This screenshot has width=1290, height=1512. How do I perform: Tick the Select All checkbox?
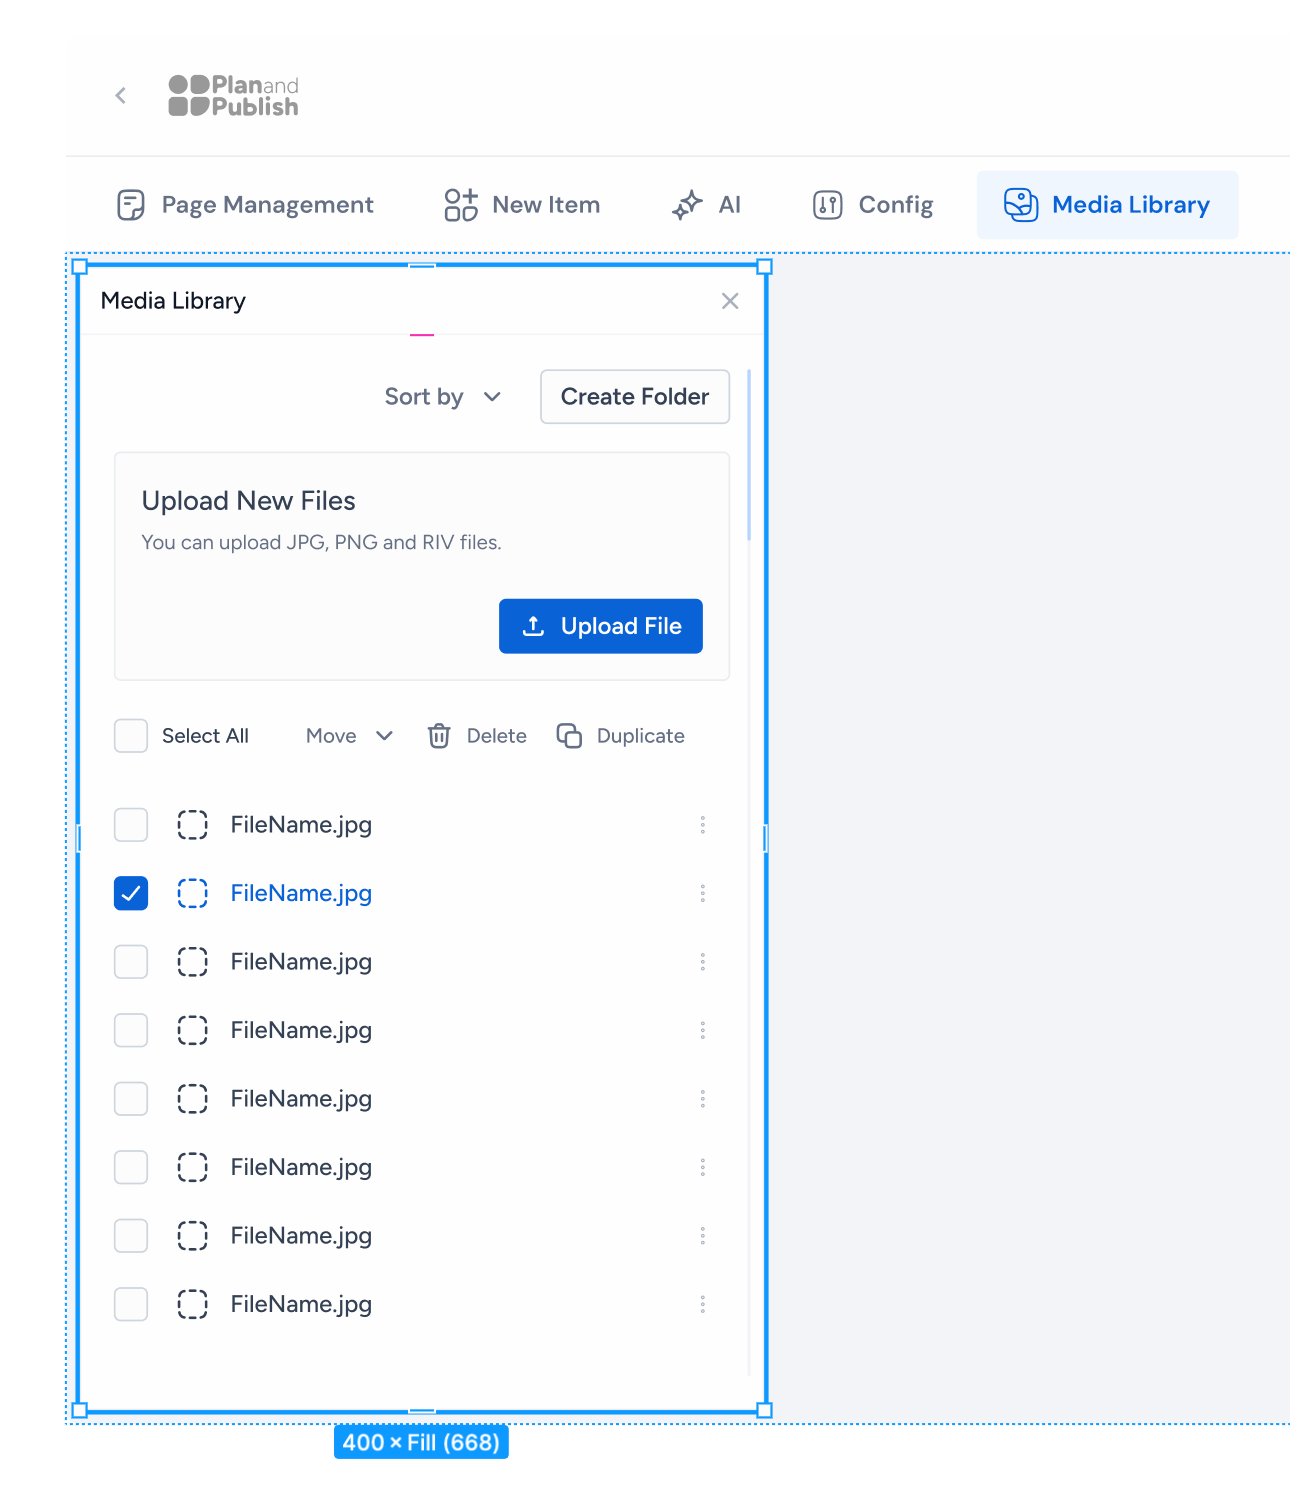[131, 736]
